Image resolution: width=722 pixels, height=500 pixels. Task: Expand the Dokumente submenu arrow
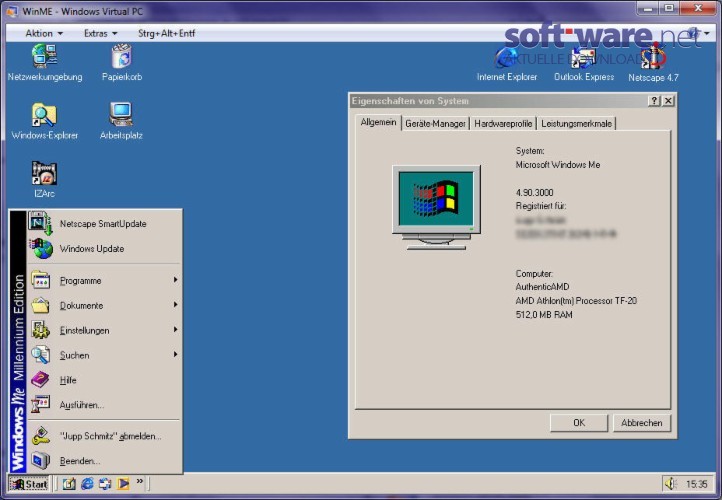tap(175, 305)
